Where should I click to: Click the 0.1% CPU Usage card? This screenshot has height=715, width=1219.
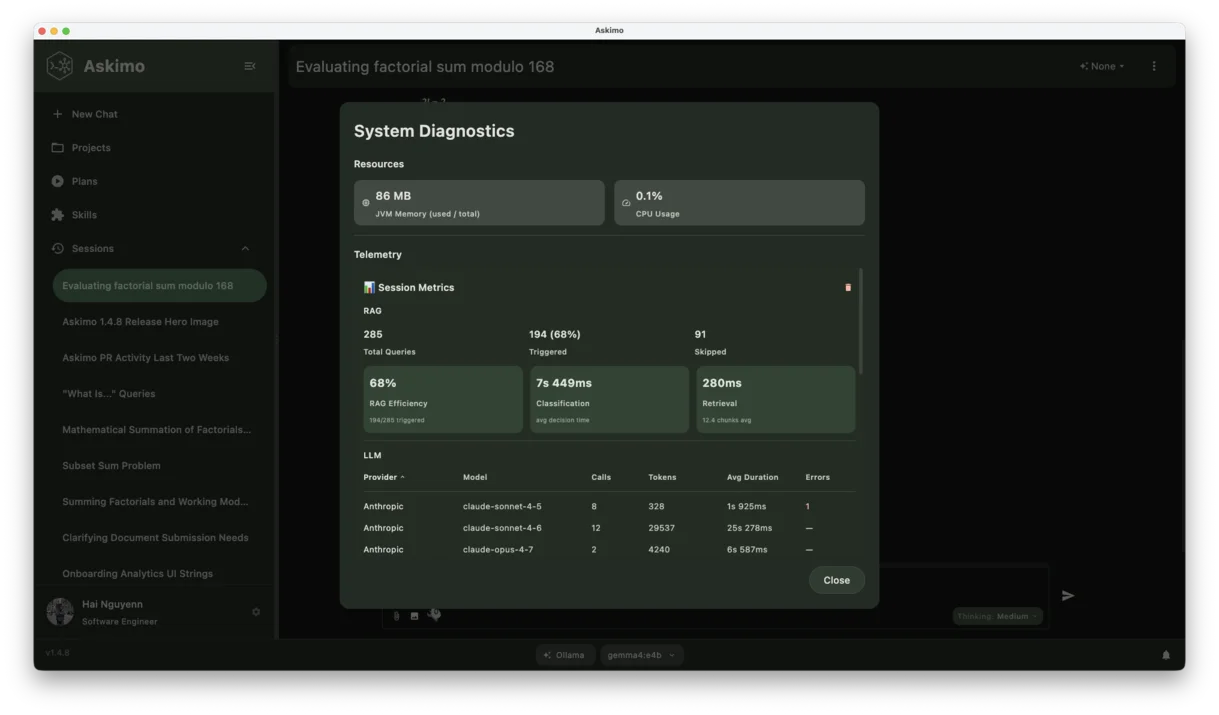(x=739, y=203)
